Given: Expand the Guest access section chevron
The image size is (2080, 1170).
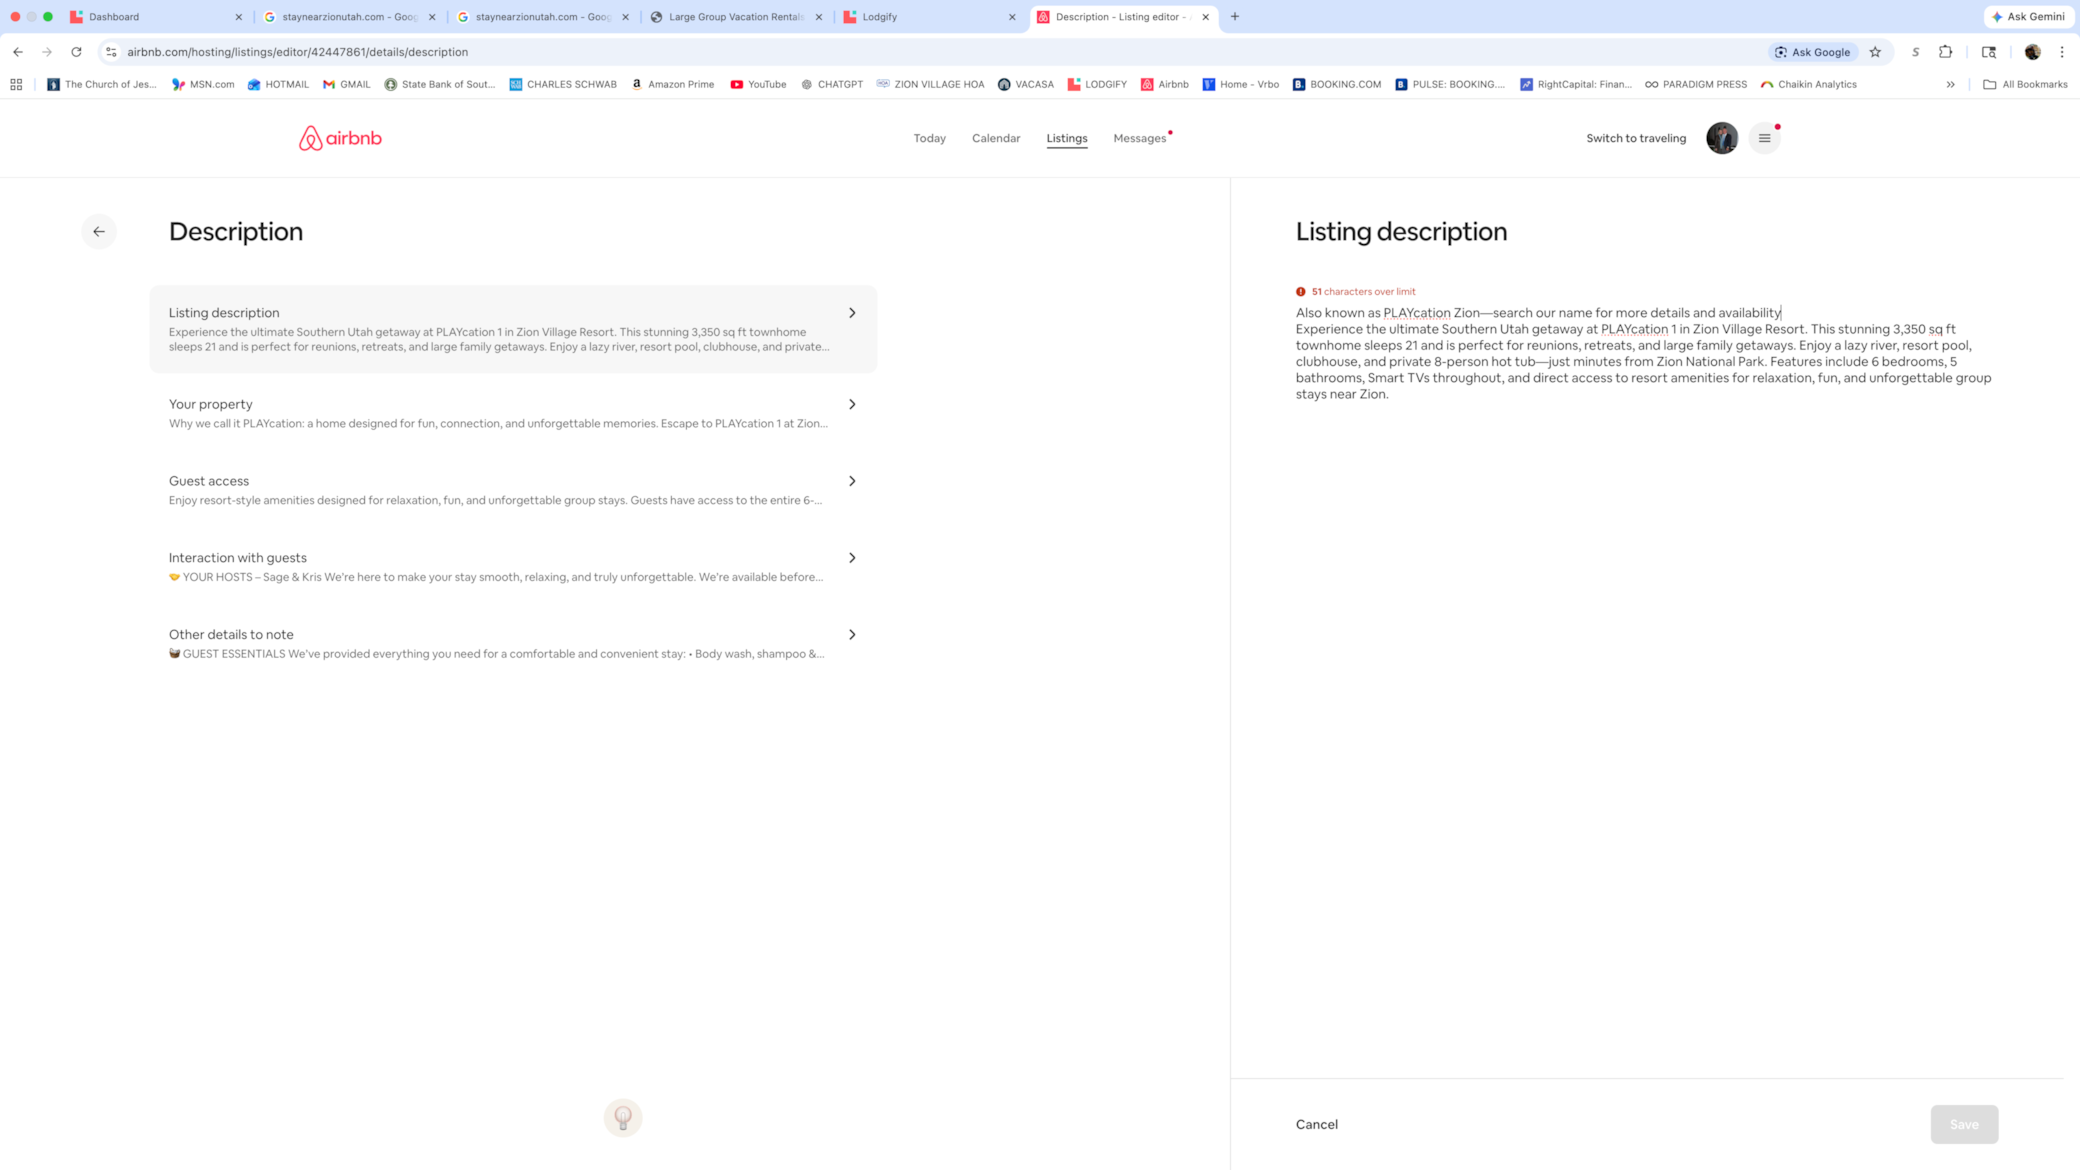Looking at the screenshot, I should (852, 481).
